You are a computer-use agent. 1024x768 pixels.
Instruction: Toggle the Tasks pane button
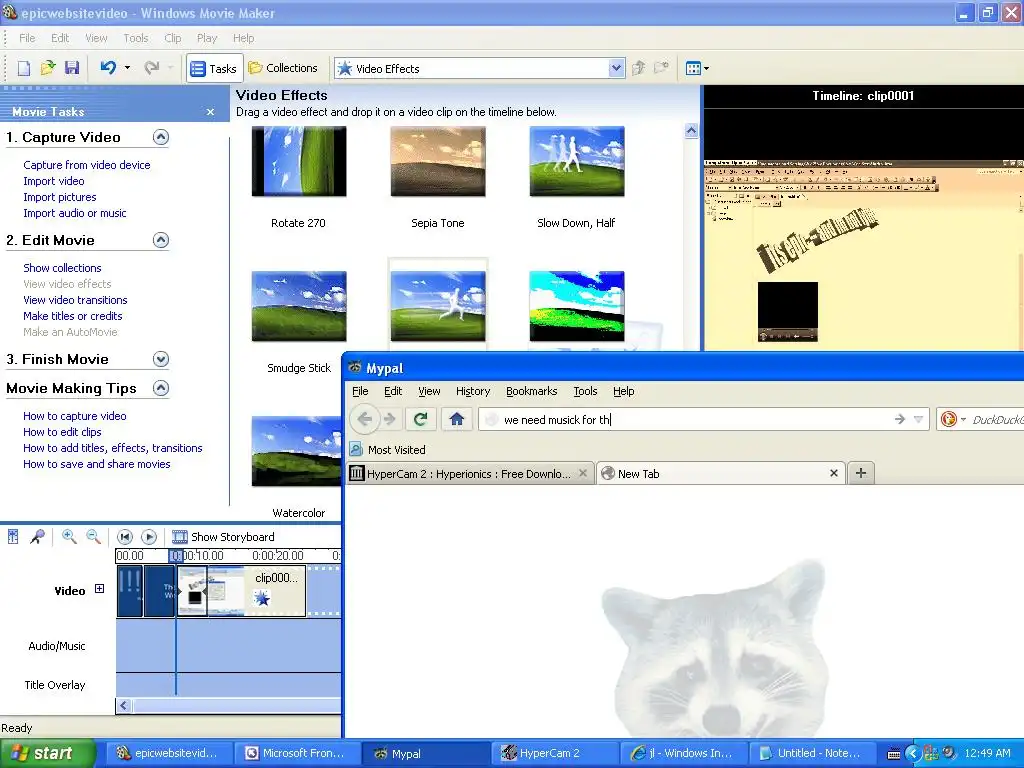tap(214, 69)
